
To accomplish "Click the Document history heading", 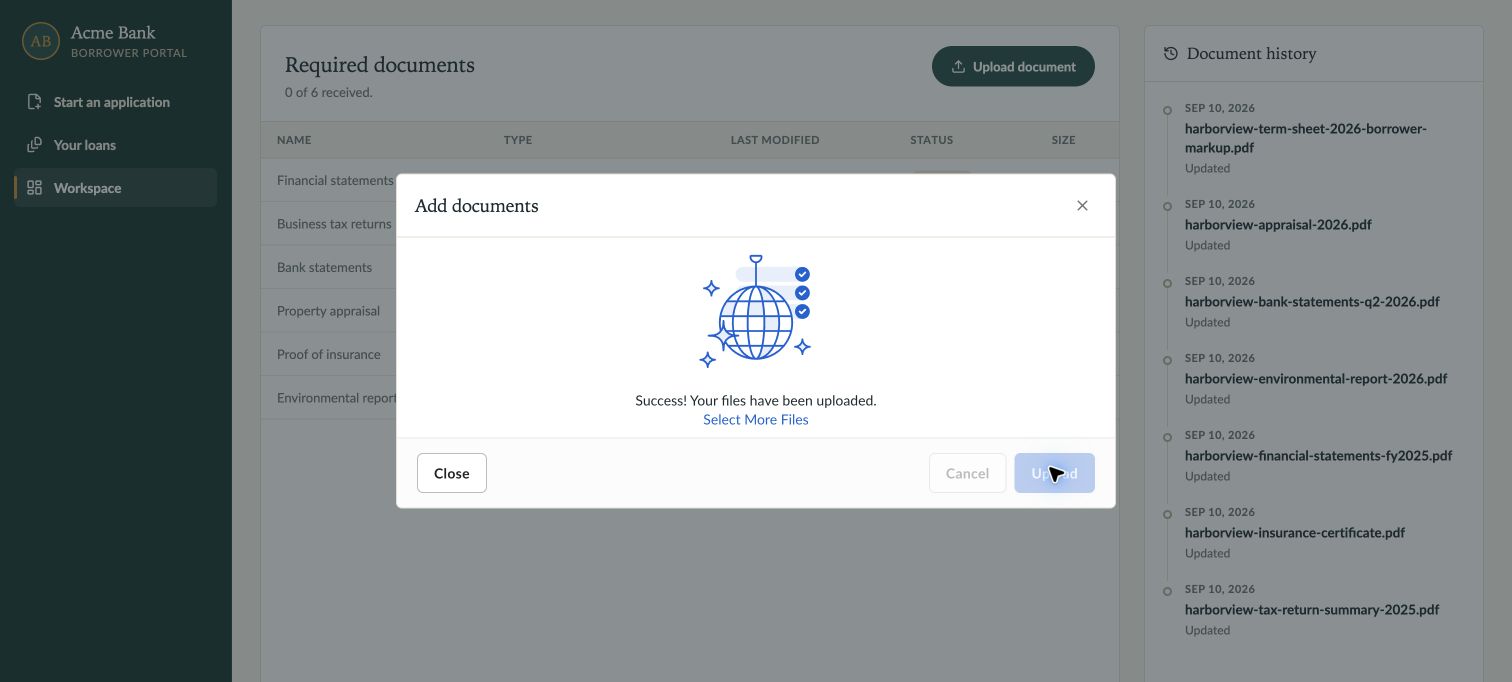I will pos(1251,54).
